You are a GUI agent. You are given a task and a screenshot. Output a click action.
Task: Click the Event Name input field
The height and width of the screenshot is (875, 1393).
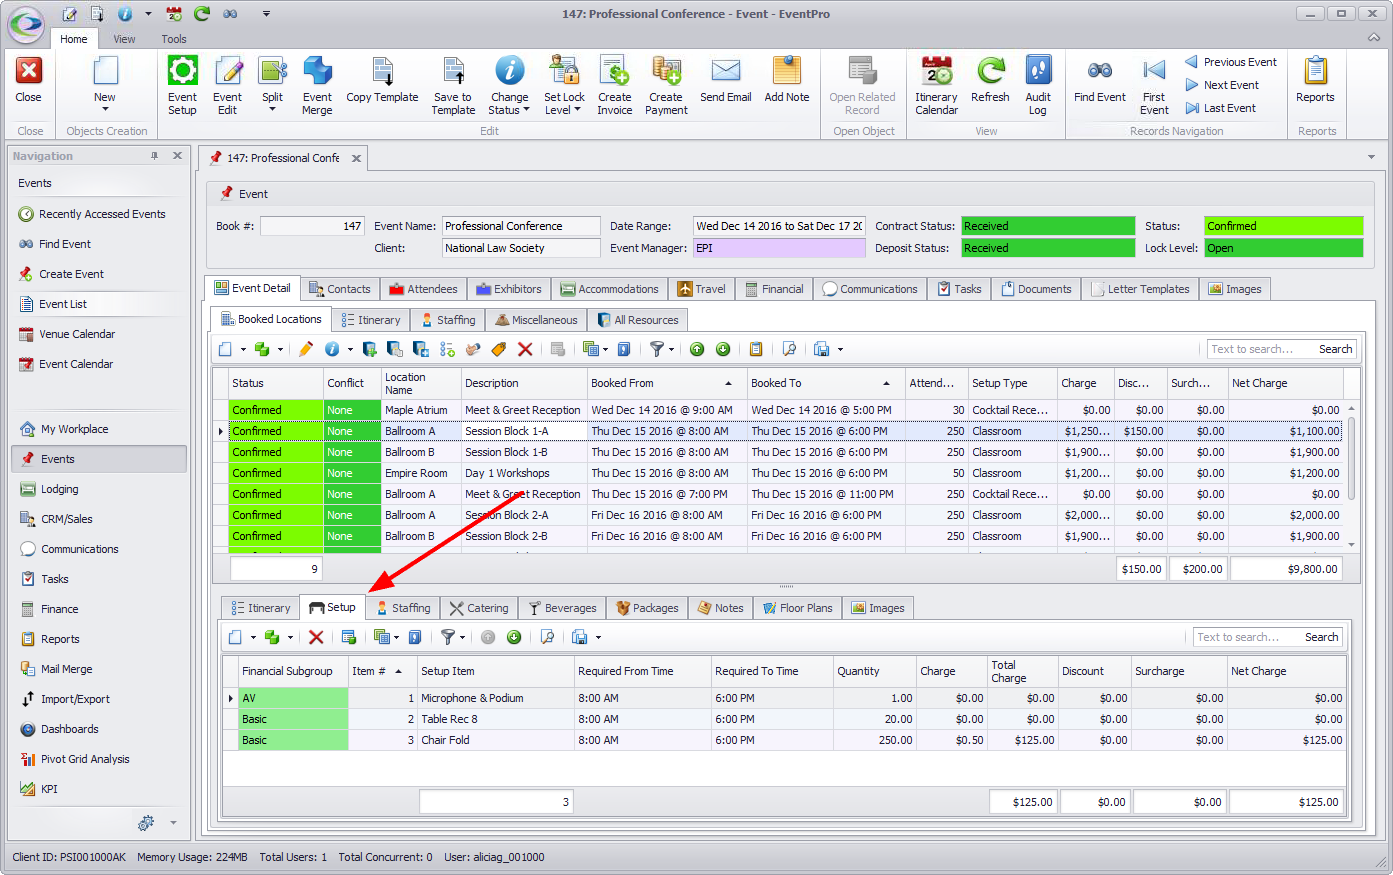tap(522, 226)
